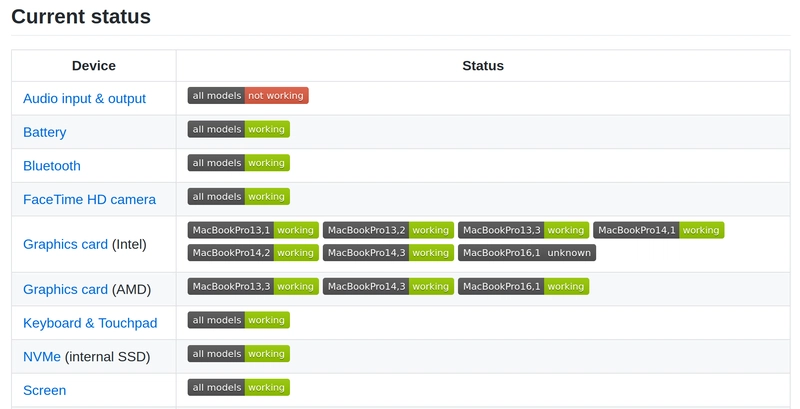Click the MacBookPro14,3 badge in AMD row
This screenshot has width=800, height=409.
[388, 286]
